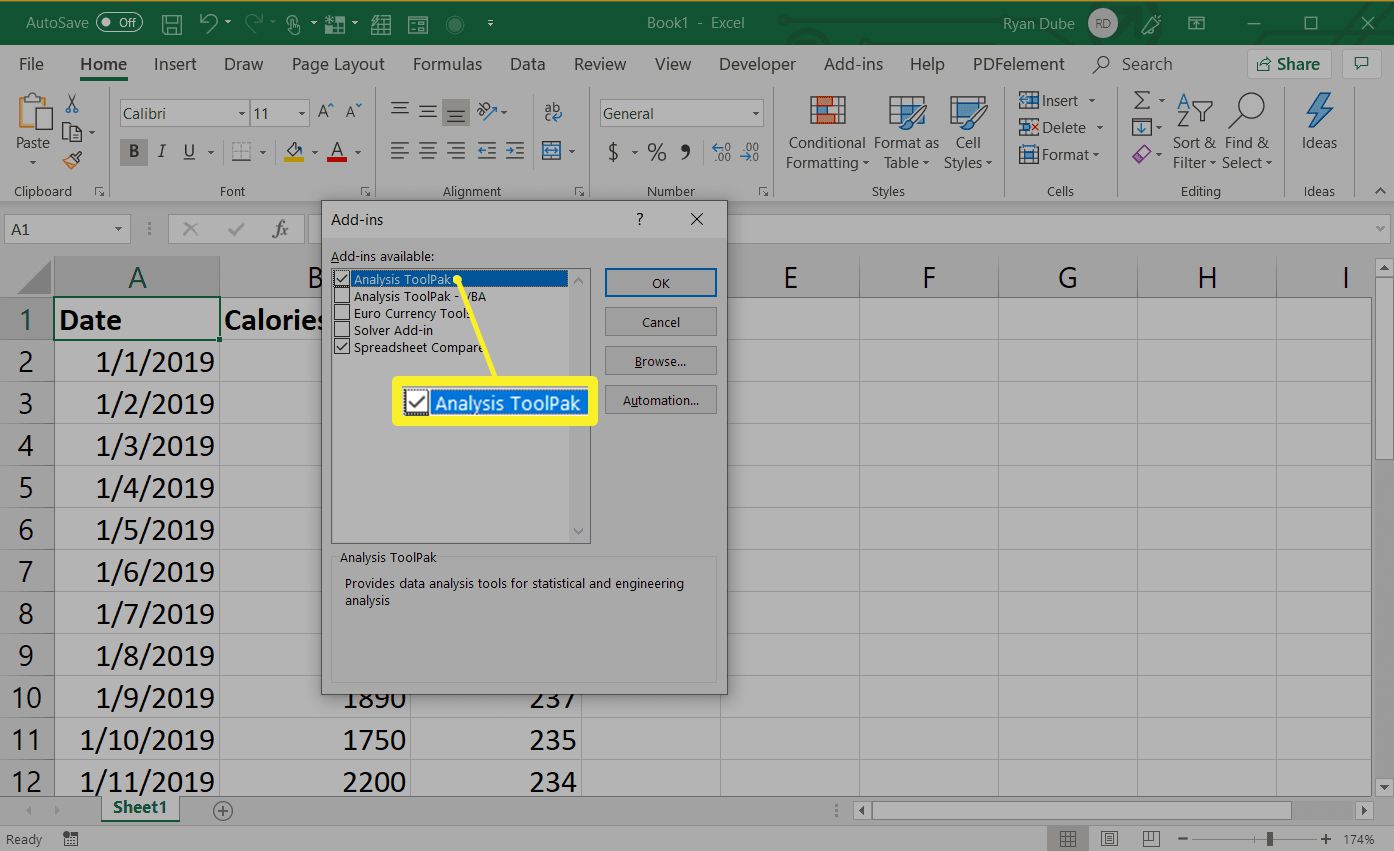Switch to the Insert tab
Viewport: 1394px width, 851px height.
[x=175, y=64]
